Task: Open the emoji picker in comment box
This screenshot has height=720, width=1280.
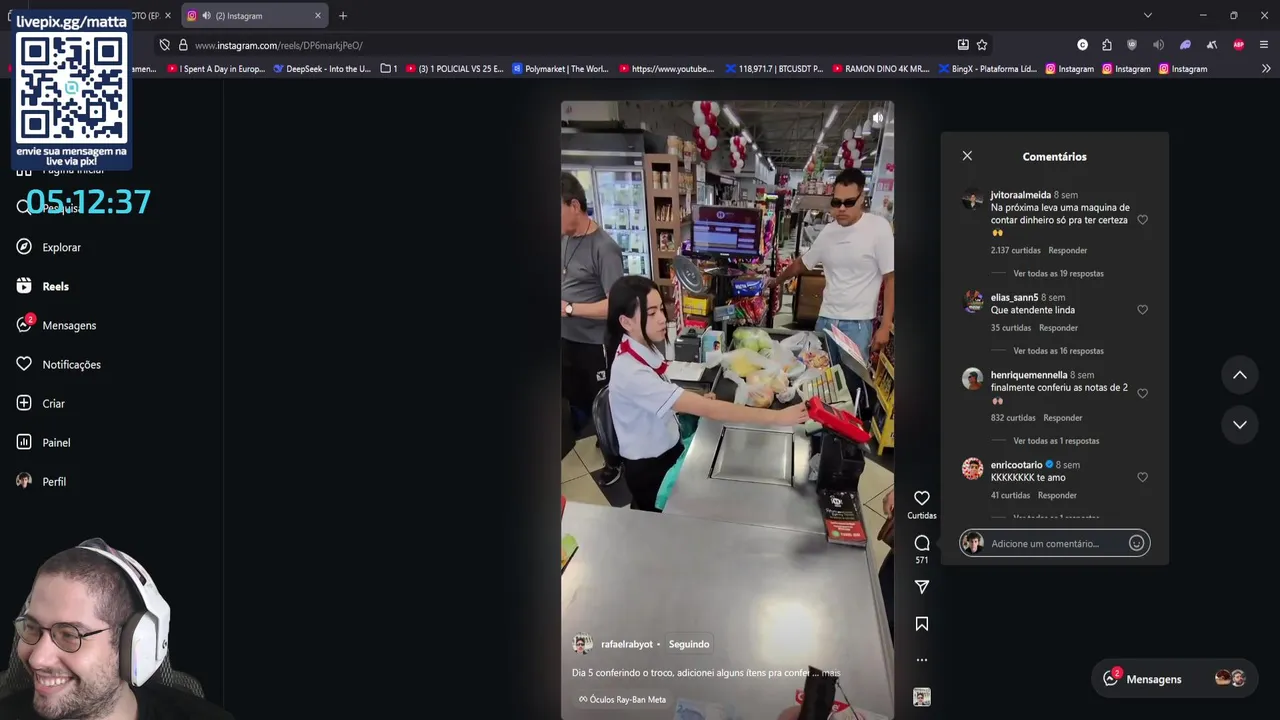Action: coord(1136,543)
